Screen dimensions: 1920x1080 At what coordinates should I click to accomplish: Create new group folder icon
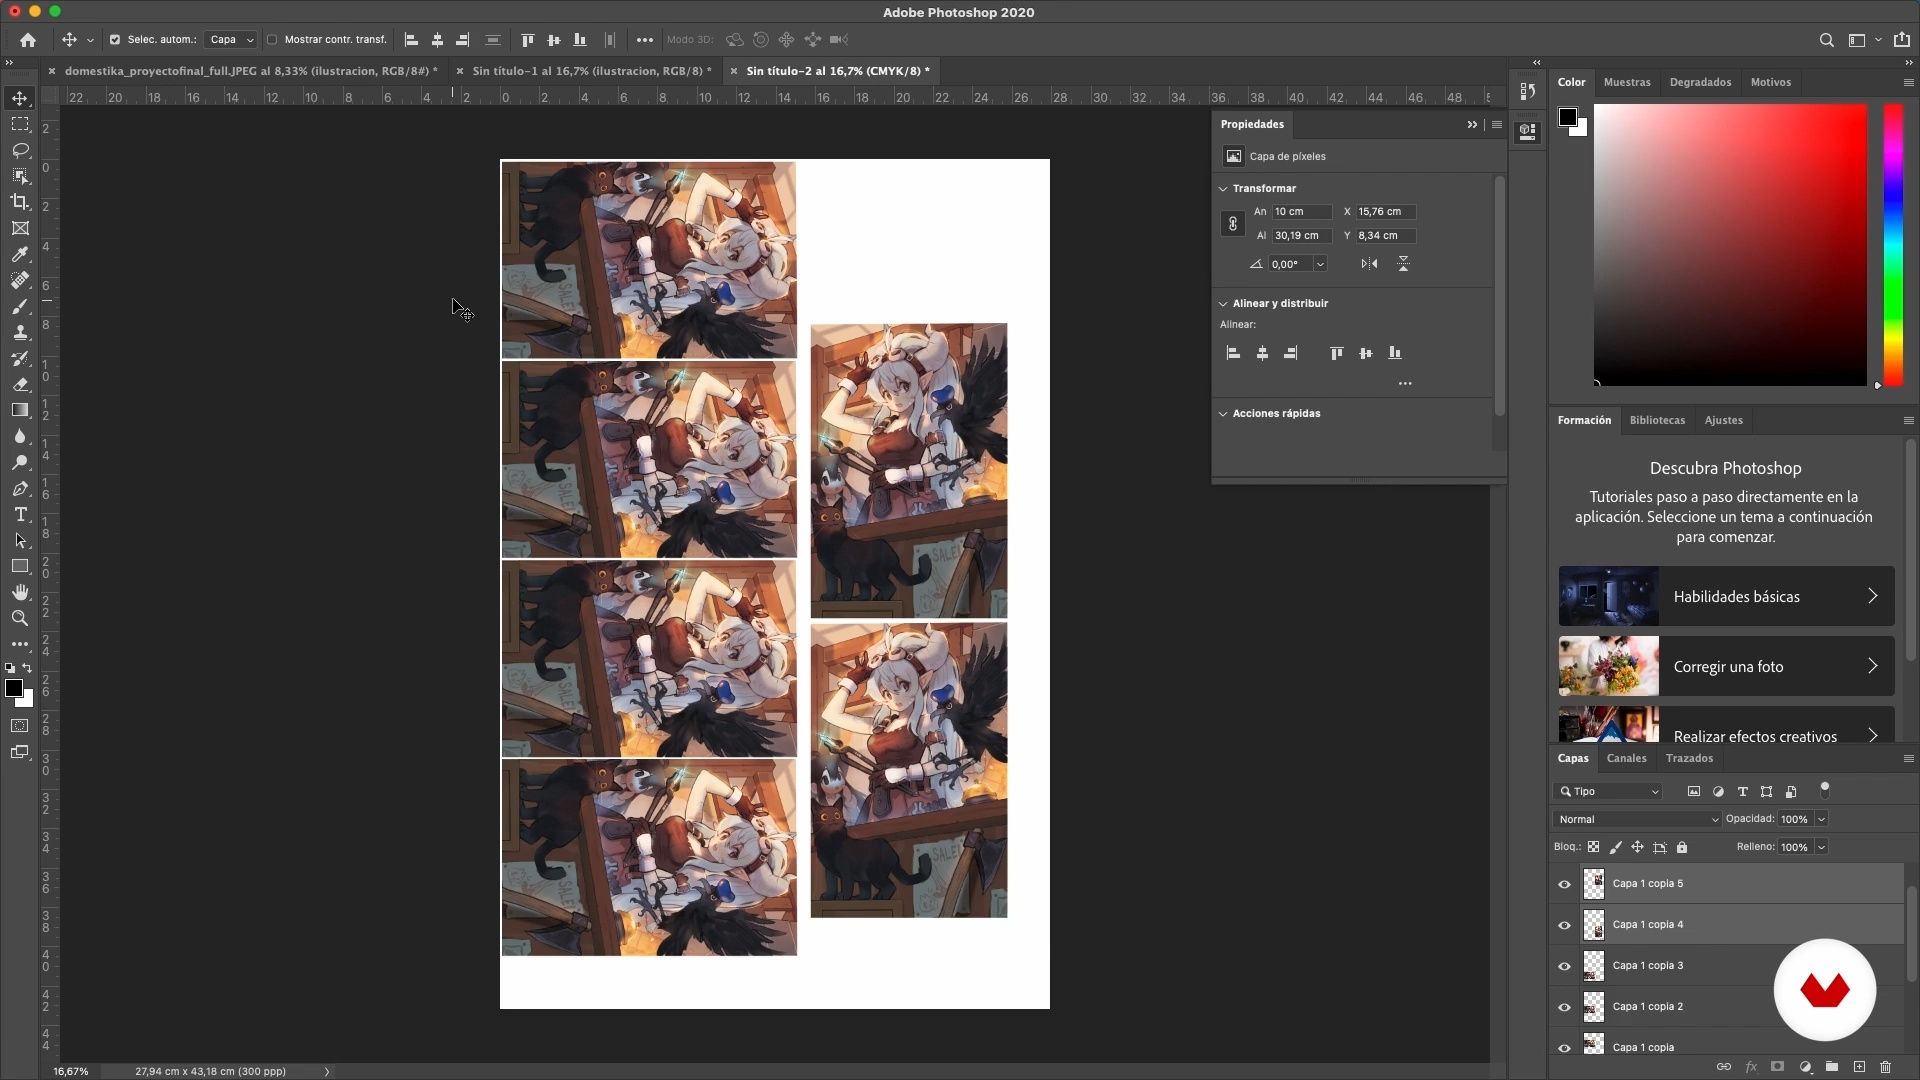(1832, 1067)
